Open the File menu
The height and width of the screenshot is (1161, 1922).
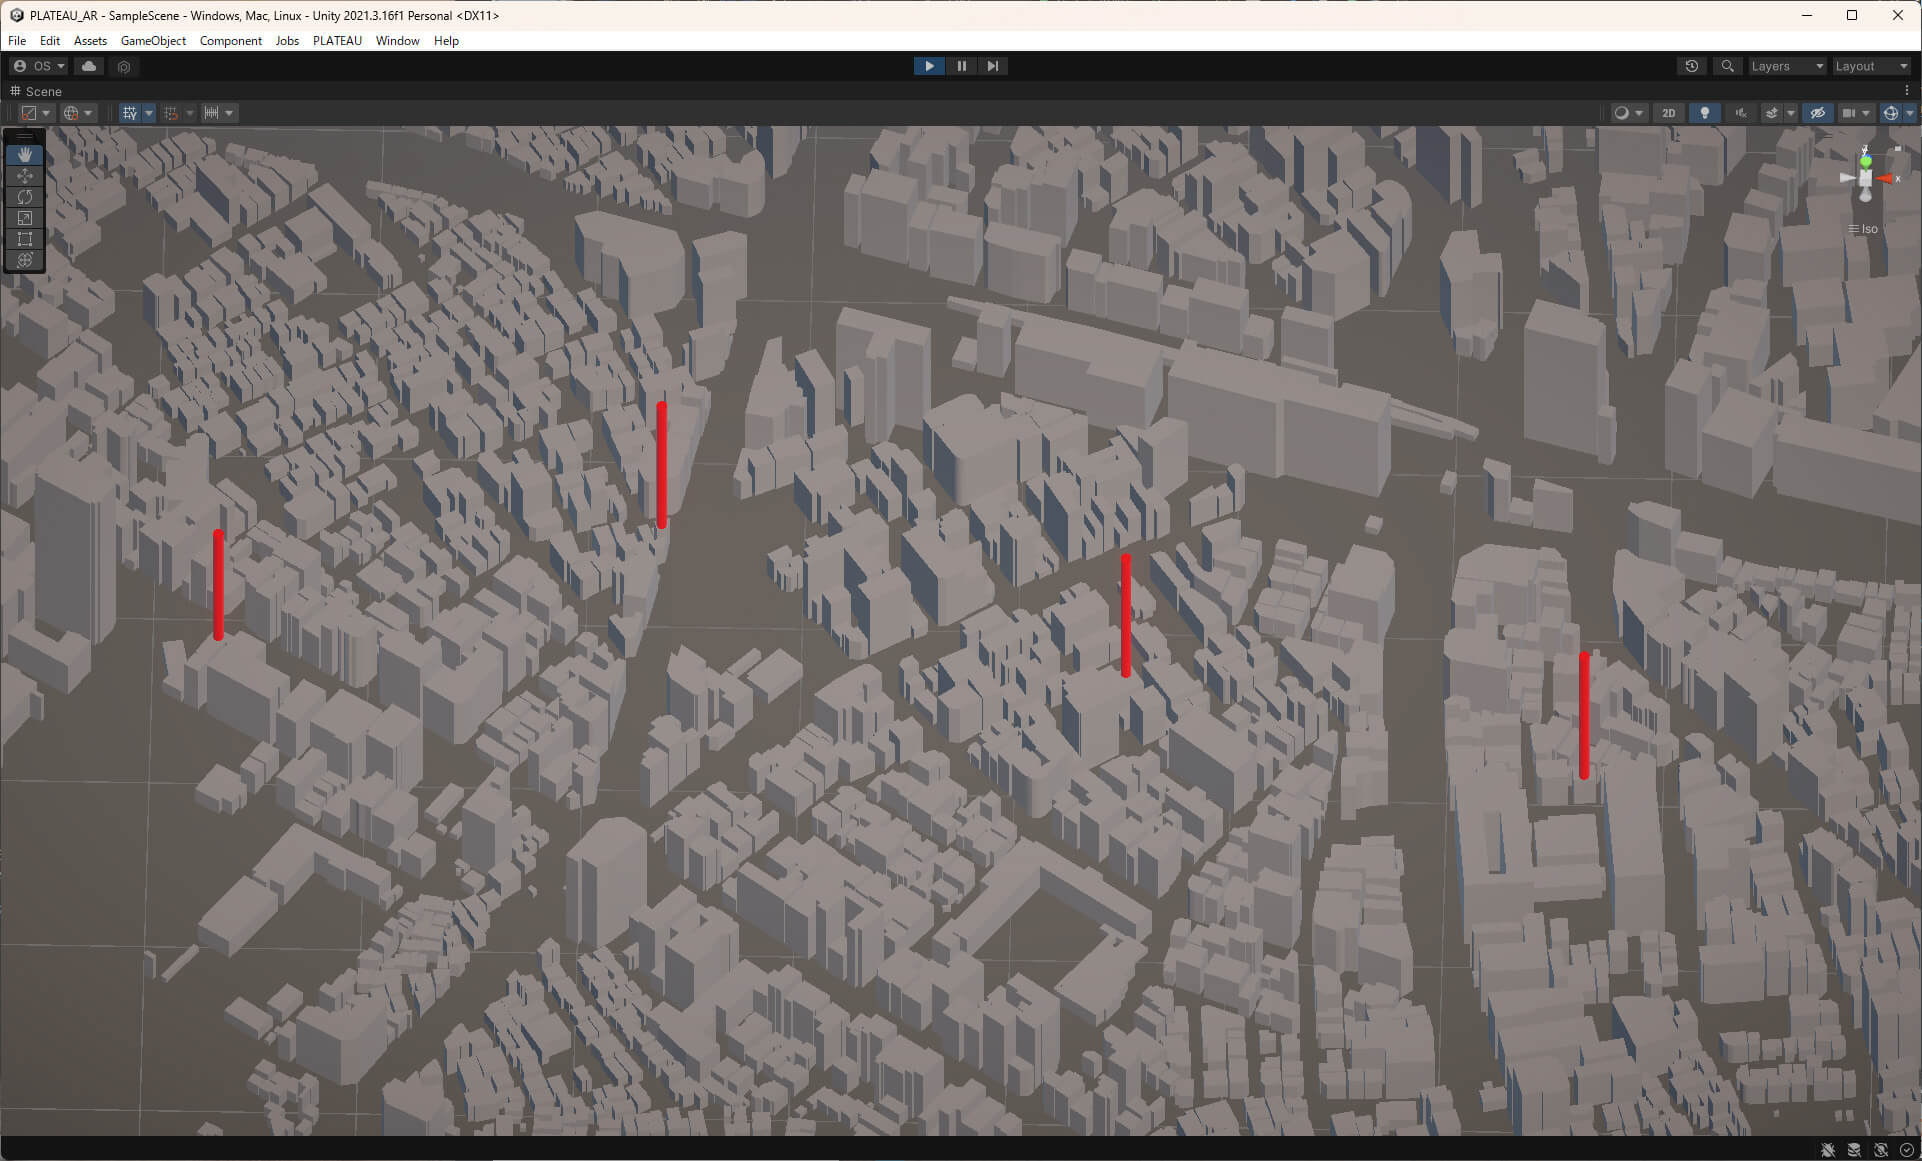17,41
